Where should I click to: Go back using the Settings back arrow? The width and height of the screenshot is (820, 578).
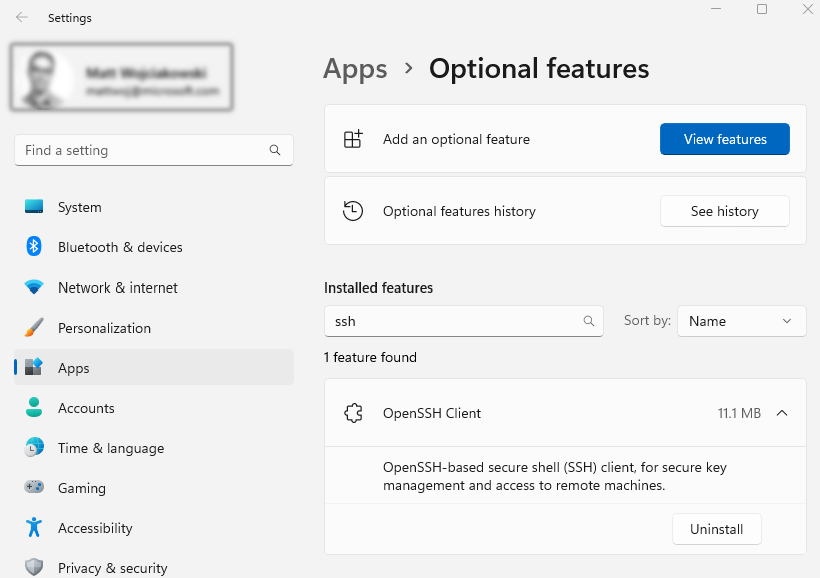(22, 17)
